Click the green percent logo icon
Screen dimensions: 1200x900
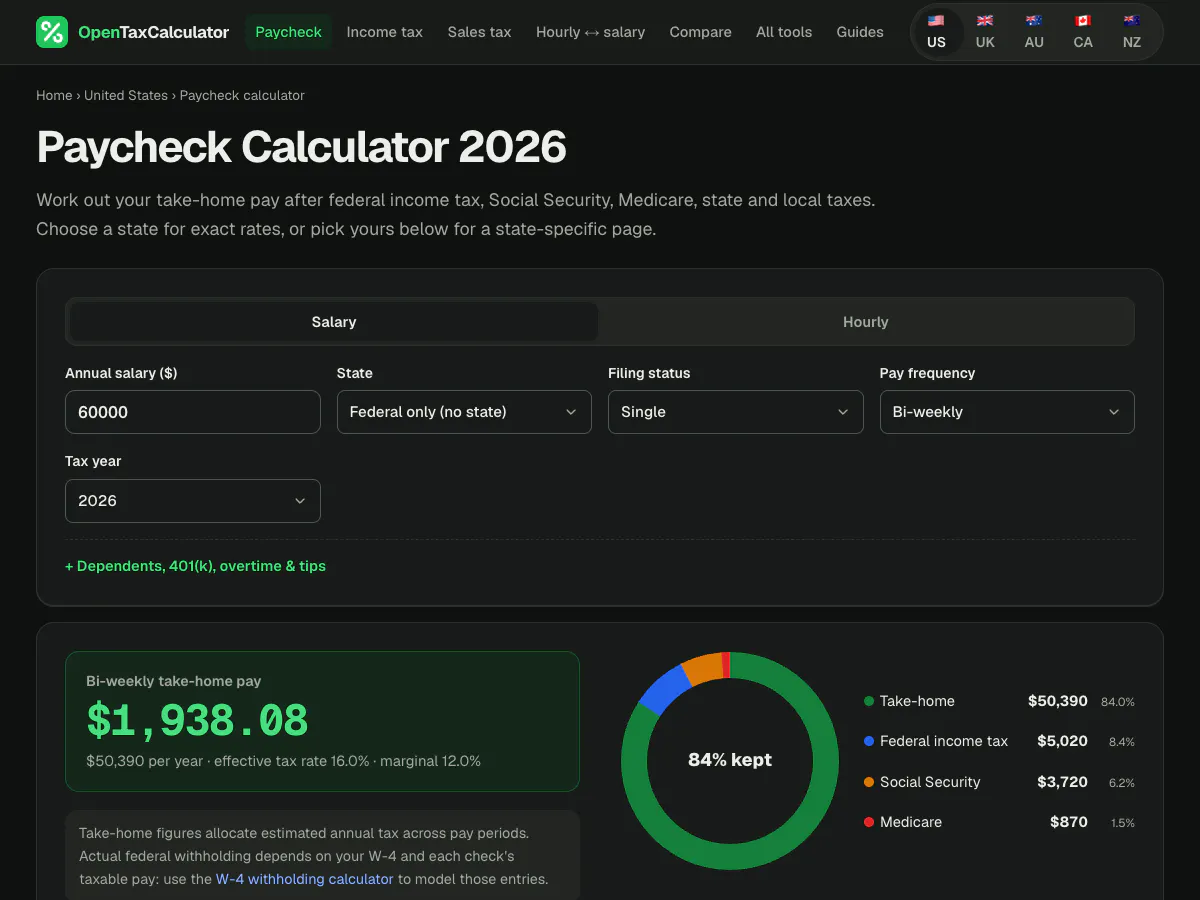tap(52, 32)
